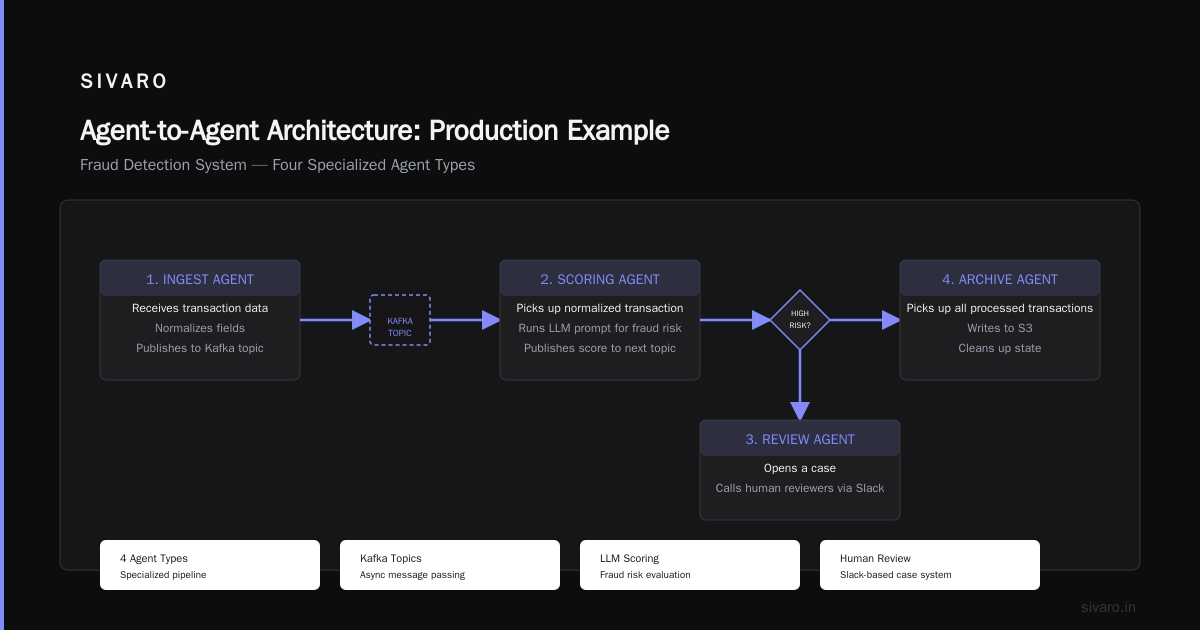Click arrow pointing down to Review Agent
Viewport: 1200px width, 630px height.
coord(800,385)
